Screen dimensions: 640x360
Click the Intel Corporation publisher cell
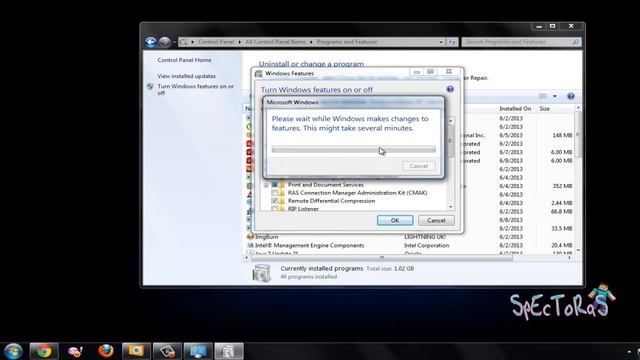tap(427, 245)
